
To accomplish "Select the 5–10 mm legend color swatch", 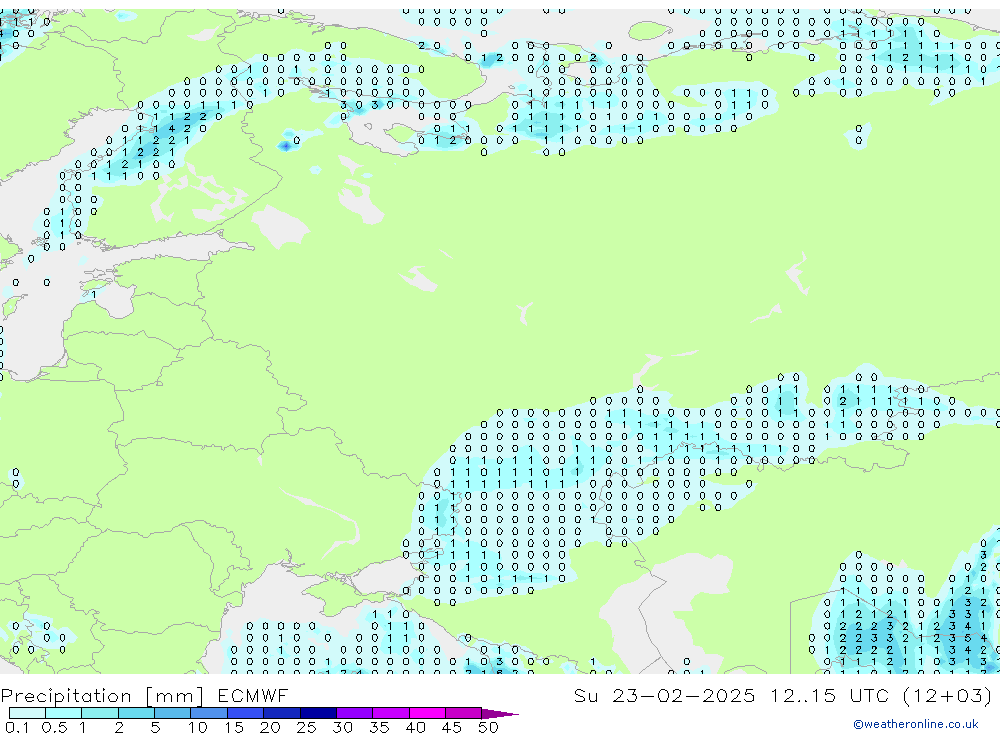I will coord(173,713).
